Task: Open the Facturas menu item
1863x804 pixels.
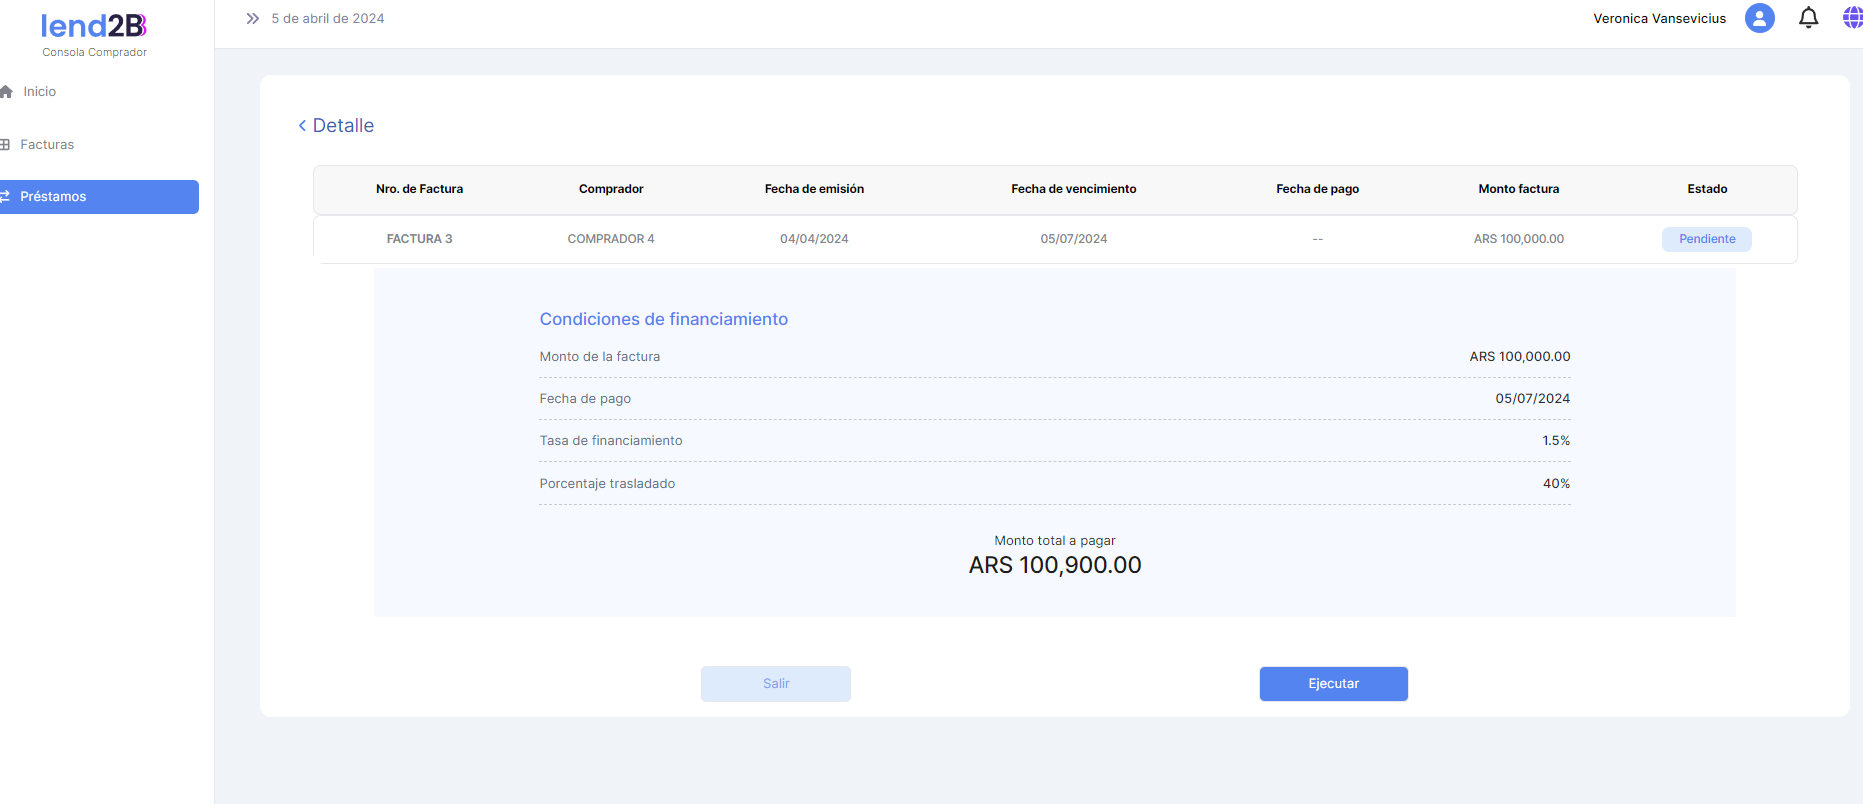Action: [x=47, y=145]
